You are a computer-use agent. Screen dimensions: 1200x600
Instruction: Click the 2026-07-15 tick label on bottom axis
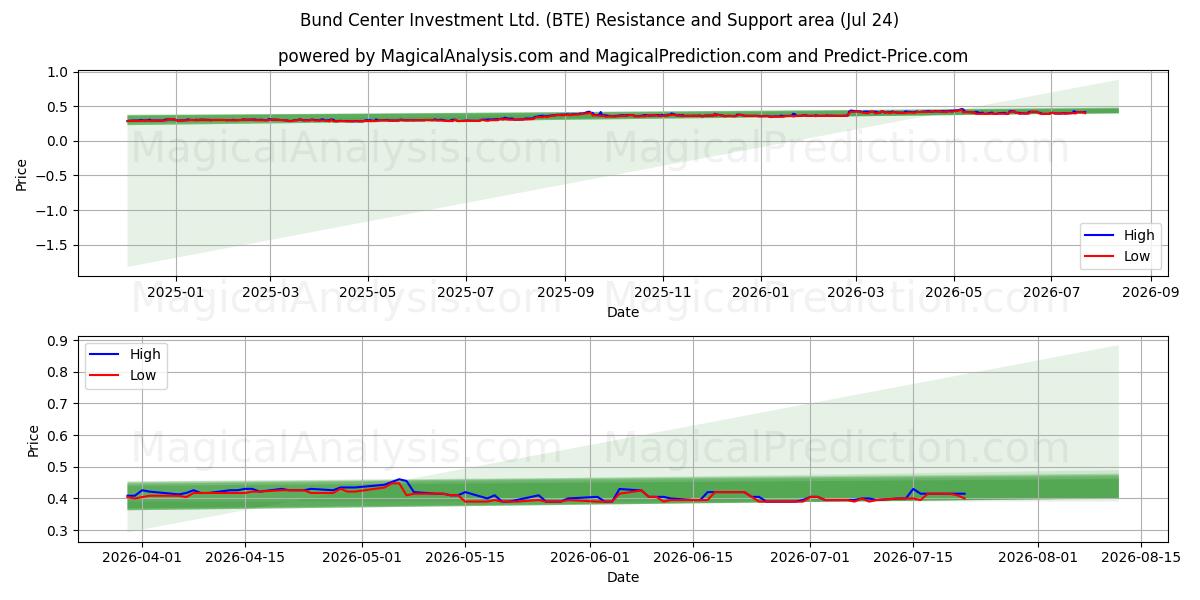913,558
